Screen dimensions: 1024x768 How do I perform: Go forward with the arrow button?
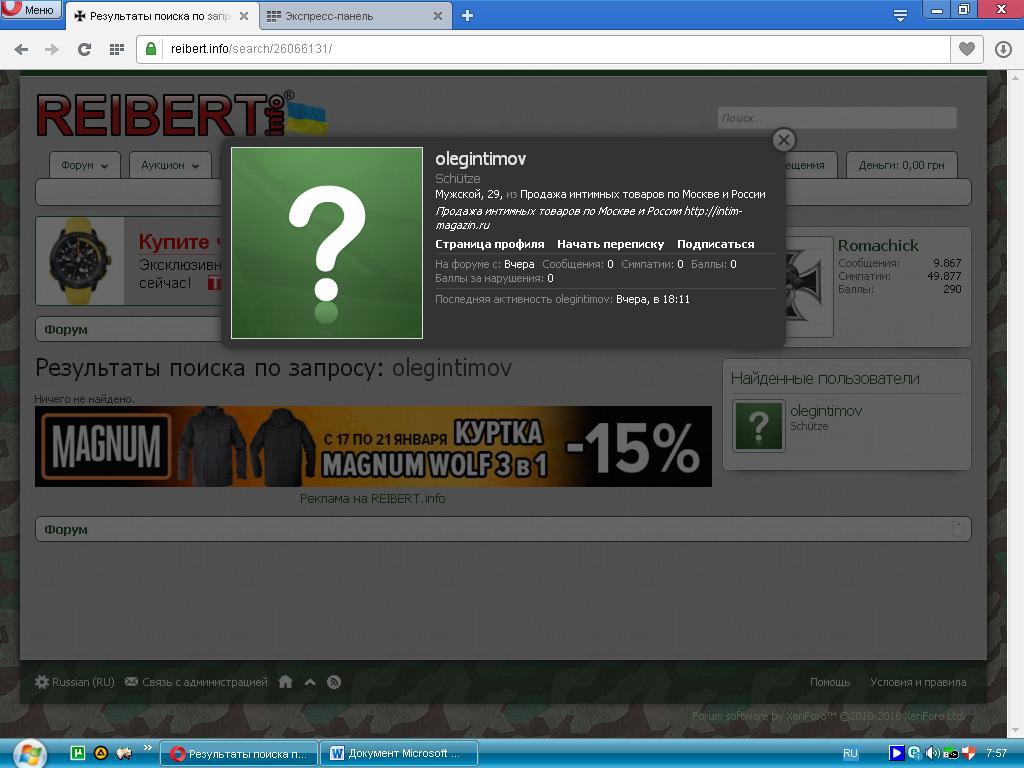pos(52,49)
